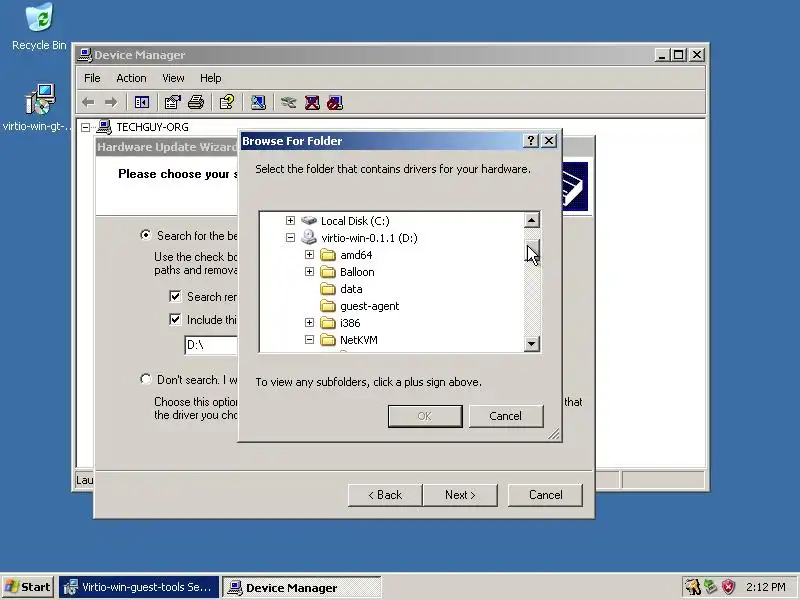Viewport: 800px width, 600px height.
Task: Click the Balloon folder icon
Action: (328, 271)
